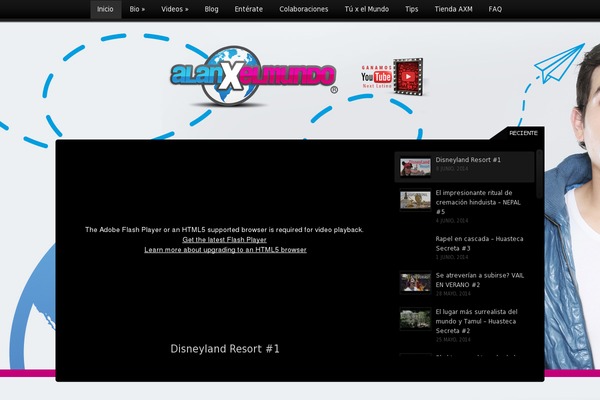Open the Tamul Huasteca Secreta #2 thumbnail

point(415,319)
